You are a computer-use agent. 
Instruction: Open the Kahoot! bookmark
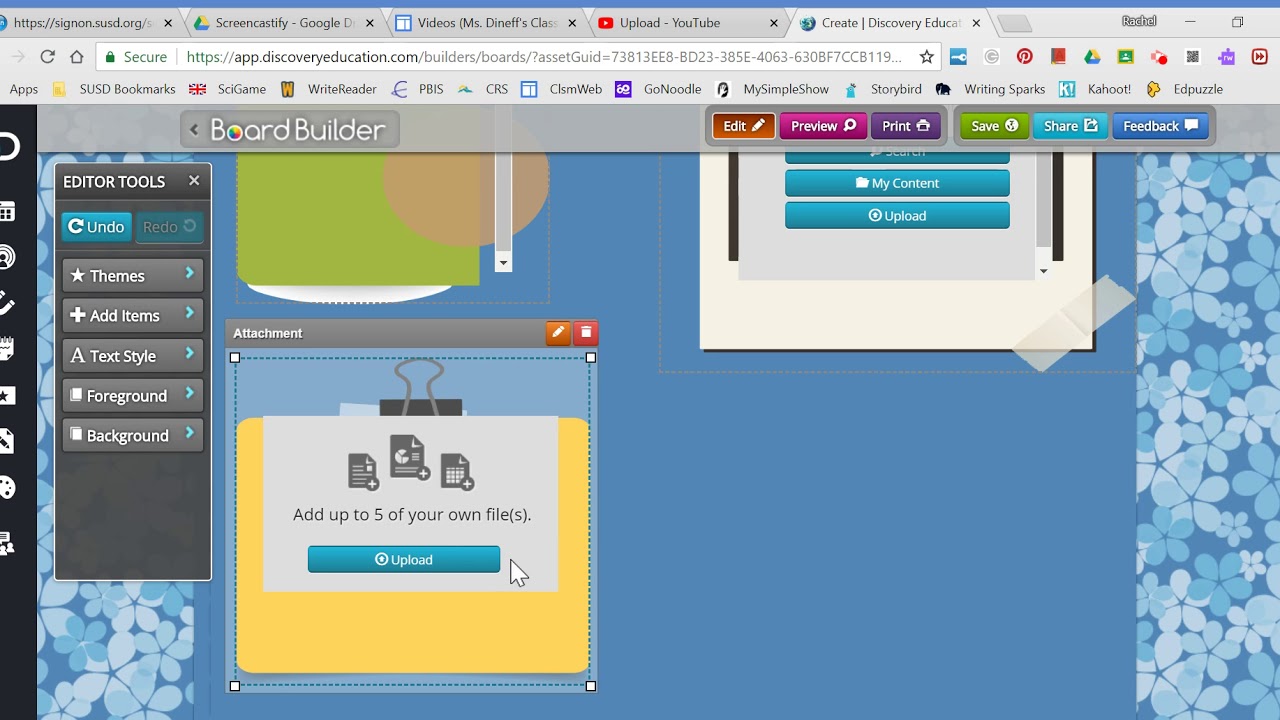[1095, 89]
